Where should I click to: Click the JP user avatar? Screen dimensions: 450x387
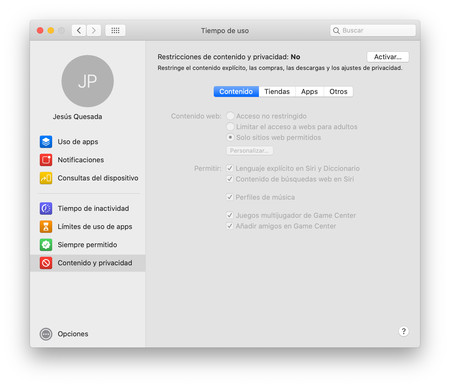tap(88, 81)
